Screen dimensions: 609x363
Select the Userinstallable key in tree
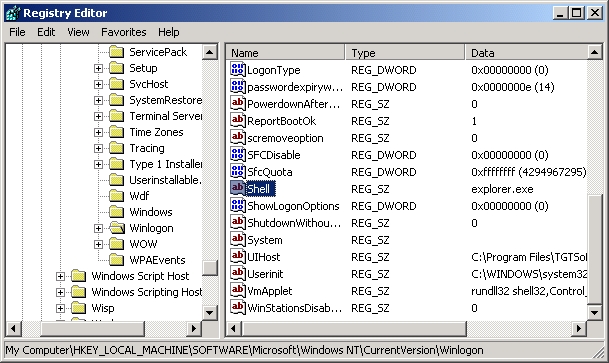[165, 180]
